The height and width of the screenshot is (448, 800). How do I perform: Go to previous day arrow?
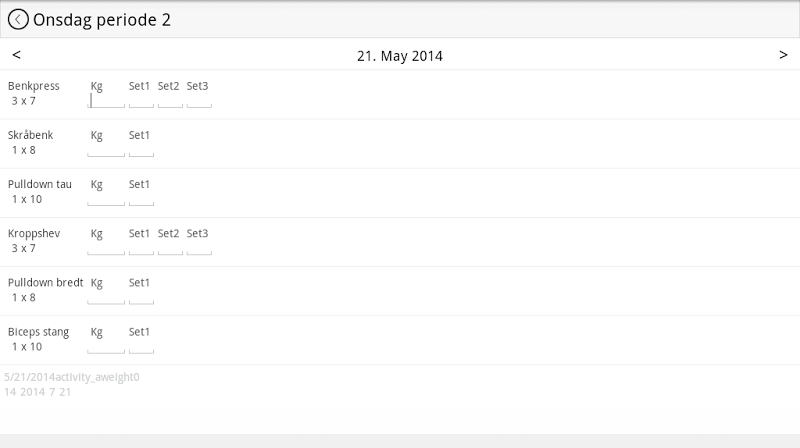pos(16,55)
